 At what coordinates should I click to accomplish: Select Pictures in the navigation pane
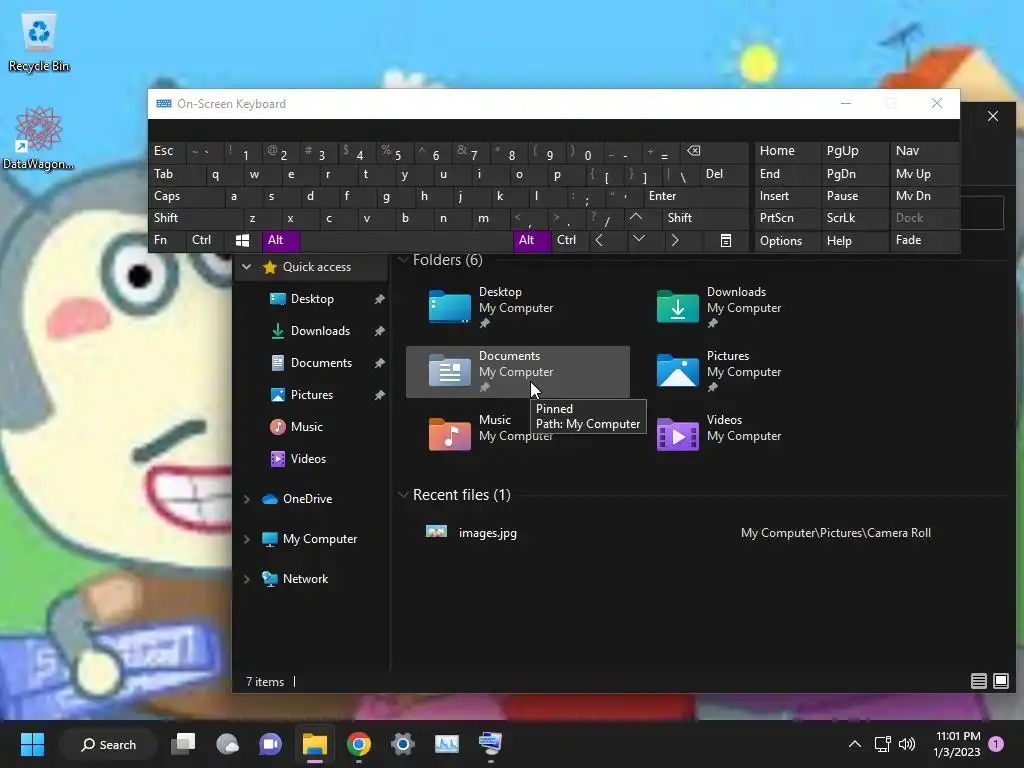312,394
